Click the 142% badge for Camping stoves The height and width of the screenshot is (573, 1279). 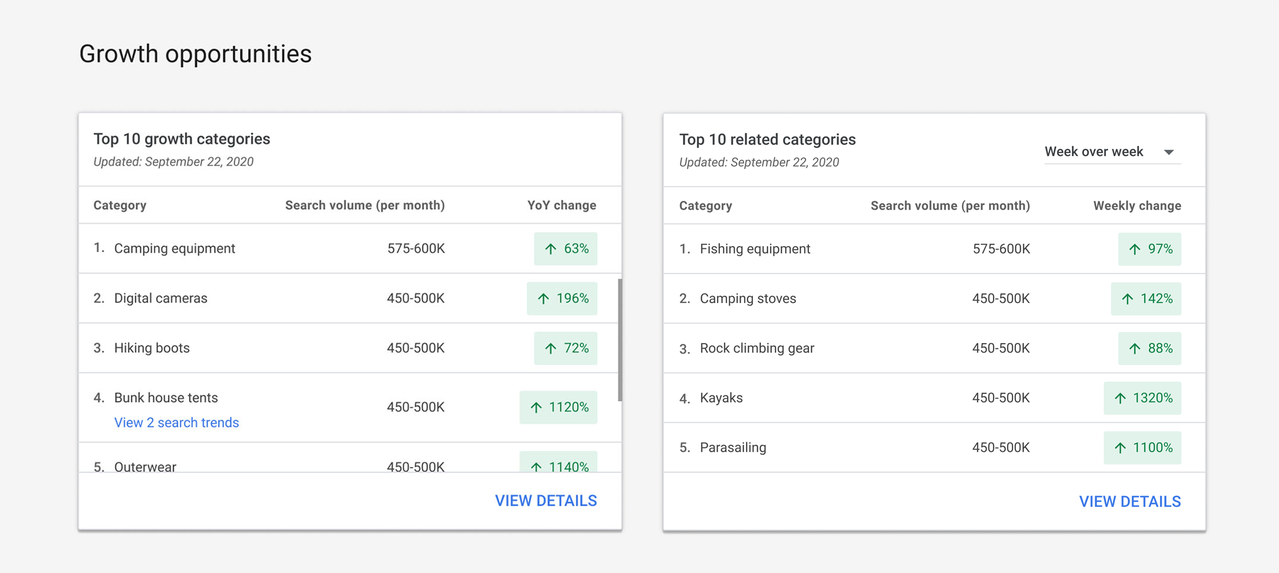pos(1146,298)
